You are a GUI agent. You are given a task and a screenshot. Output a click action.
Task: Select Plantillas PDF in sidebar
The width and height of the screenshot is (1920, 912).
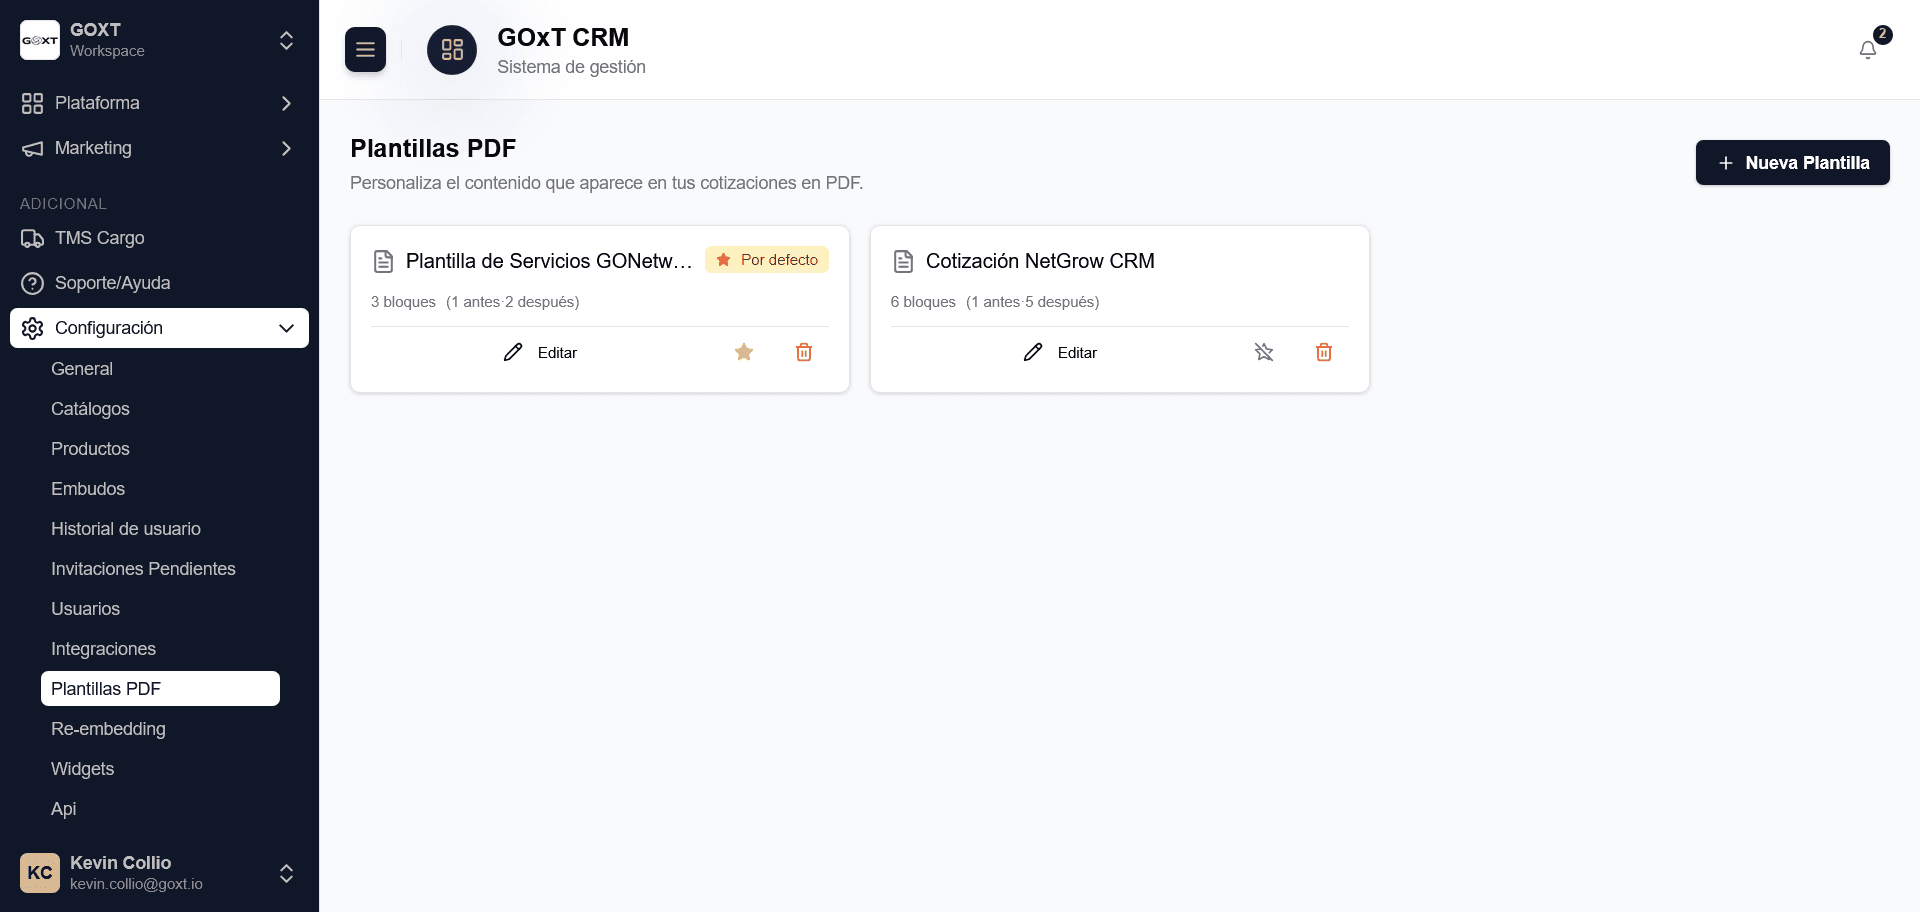click(x=160, y=689)
